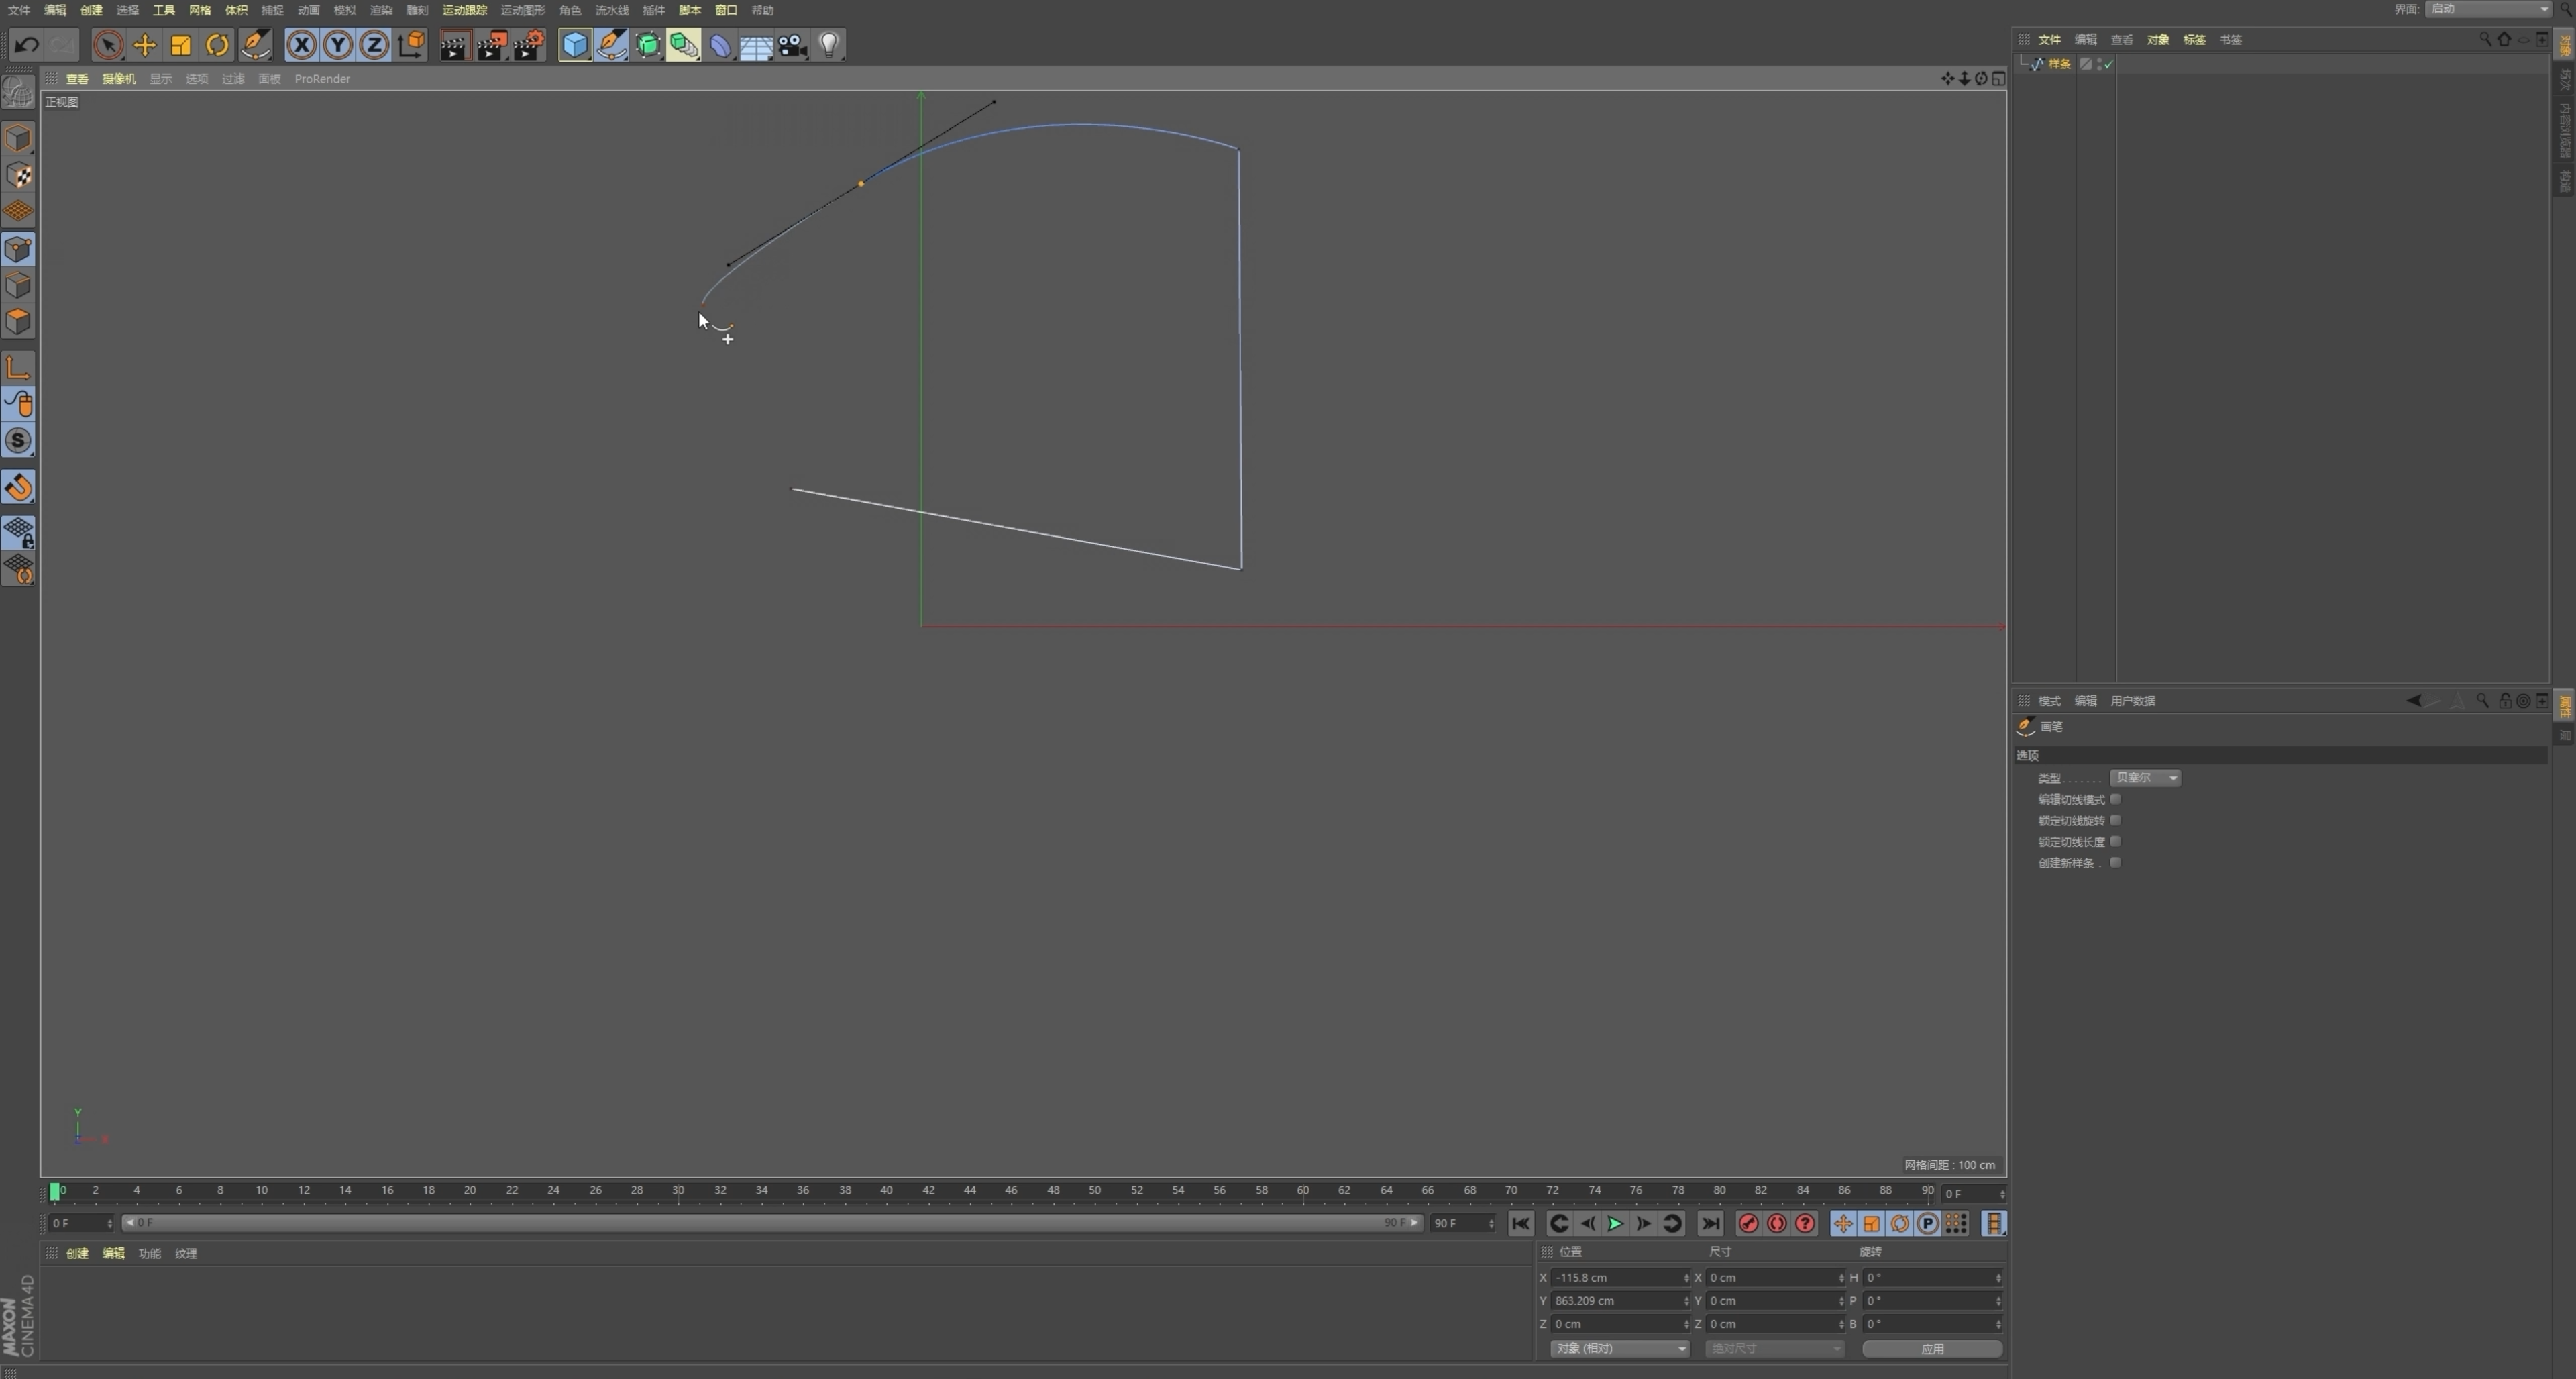Open the viewport 摄像机 menu
The height and width of the screenshot is (1379, 2576).
point(118,79)
